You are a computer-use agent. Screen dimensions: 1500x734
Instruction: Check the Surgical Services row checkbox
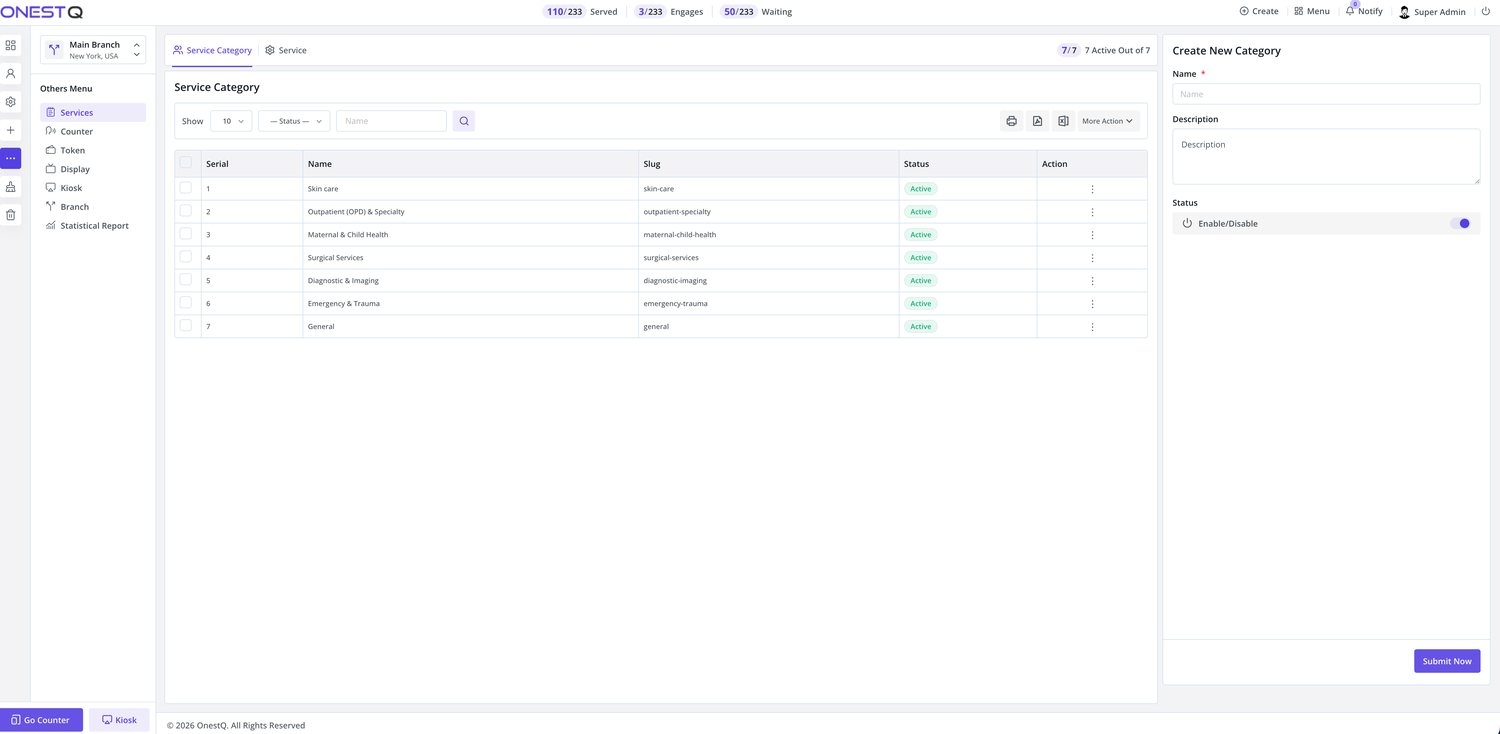pos(185,256)
